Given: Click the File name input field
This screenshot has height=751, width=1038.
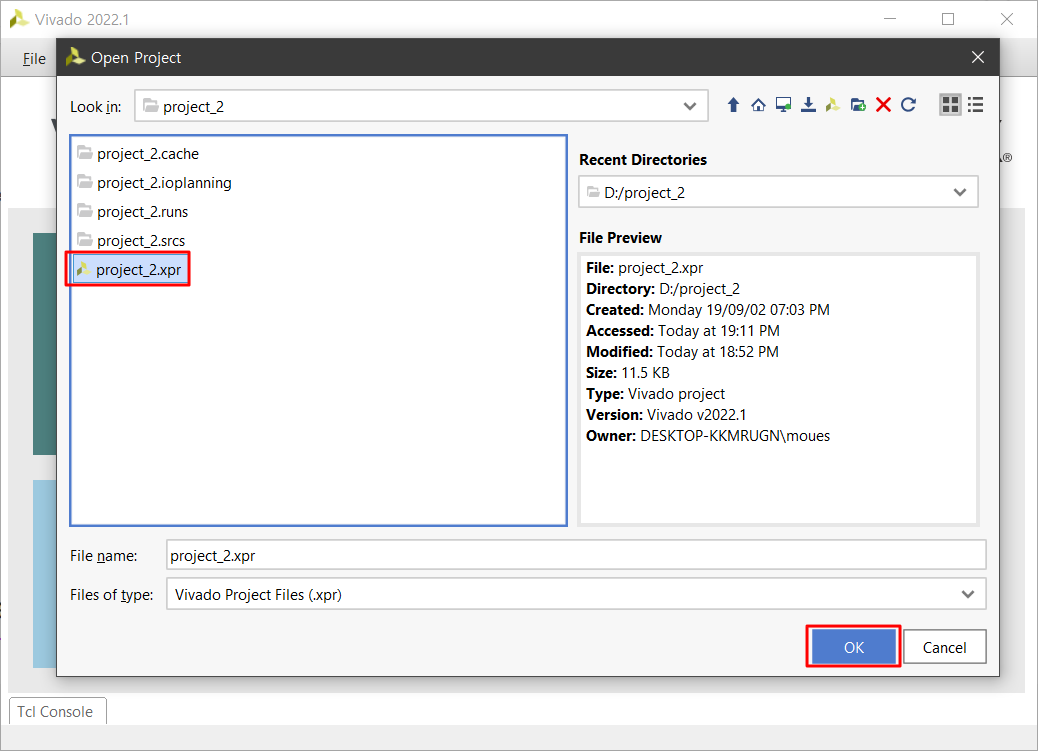Looking at the screenshot, I should click(576, 555).
